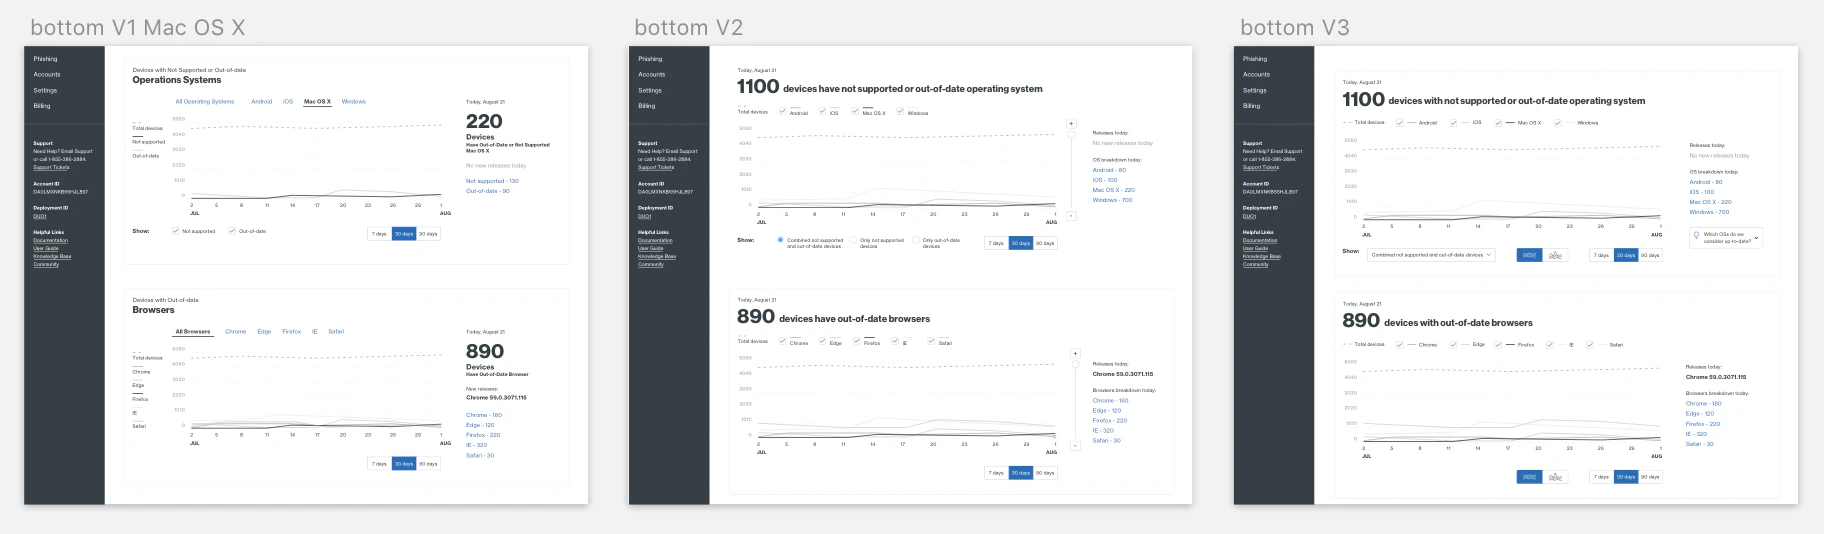
Task: Uncheck Windows checkbox in V2 OS legend
Action: coord(900,112)
